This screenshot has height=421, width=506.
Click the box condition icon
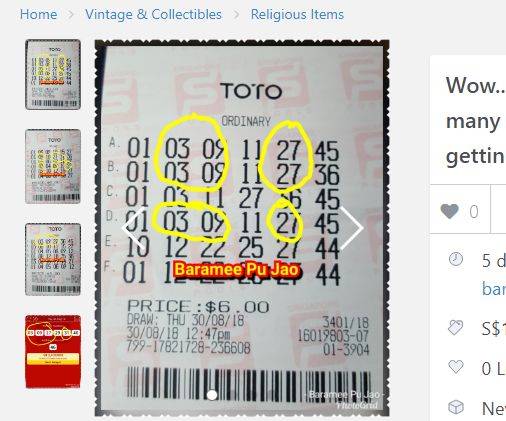(456, 407)
